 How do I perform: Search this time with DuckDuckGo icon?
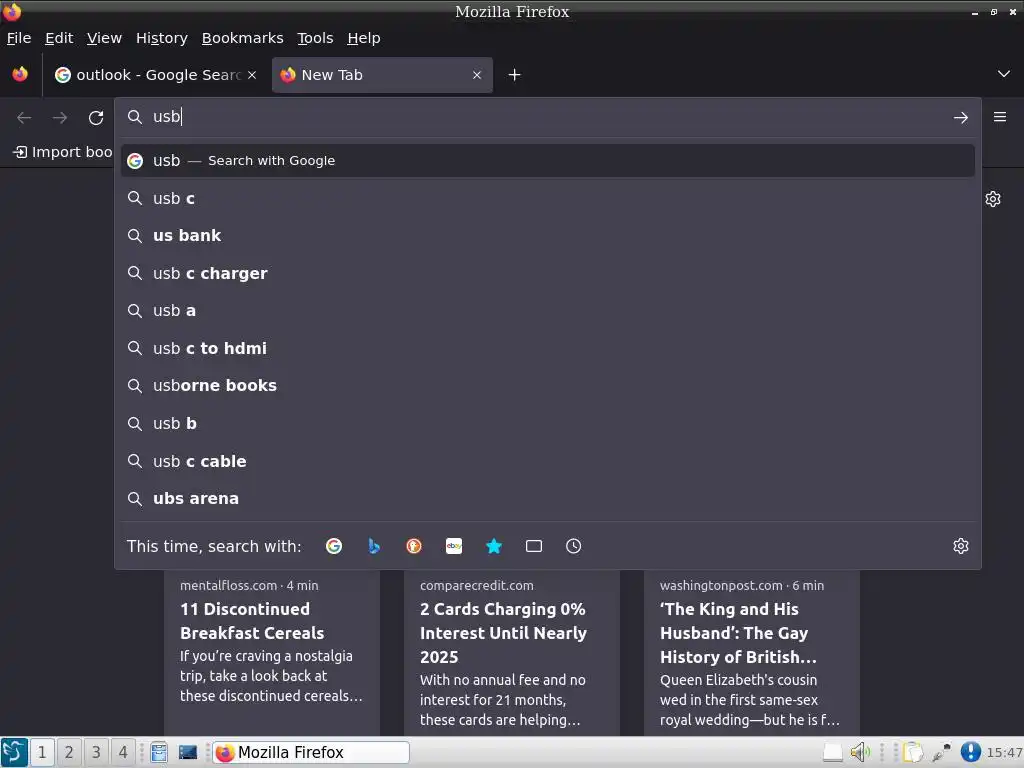click(x=414, y=546)
